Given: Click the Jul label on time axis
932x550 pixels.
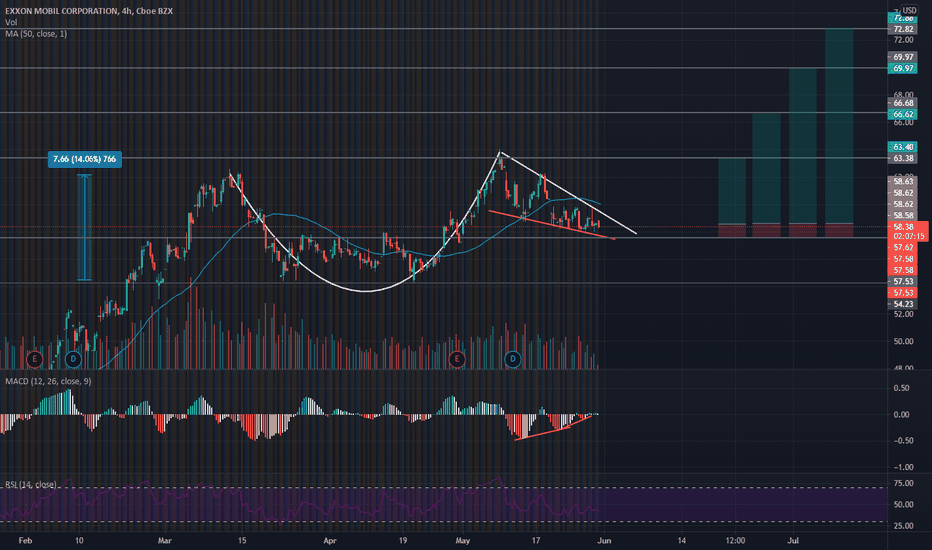Looking at the screenshot, I should click(x=793, y=540).
